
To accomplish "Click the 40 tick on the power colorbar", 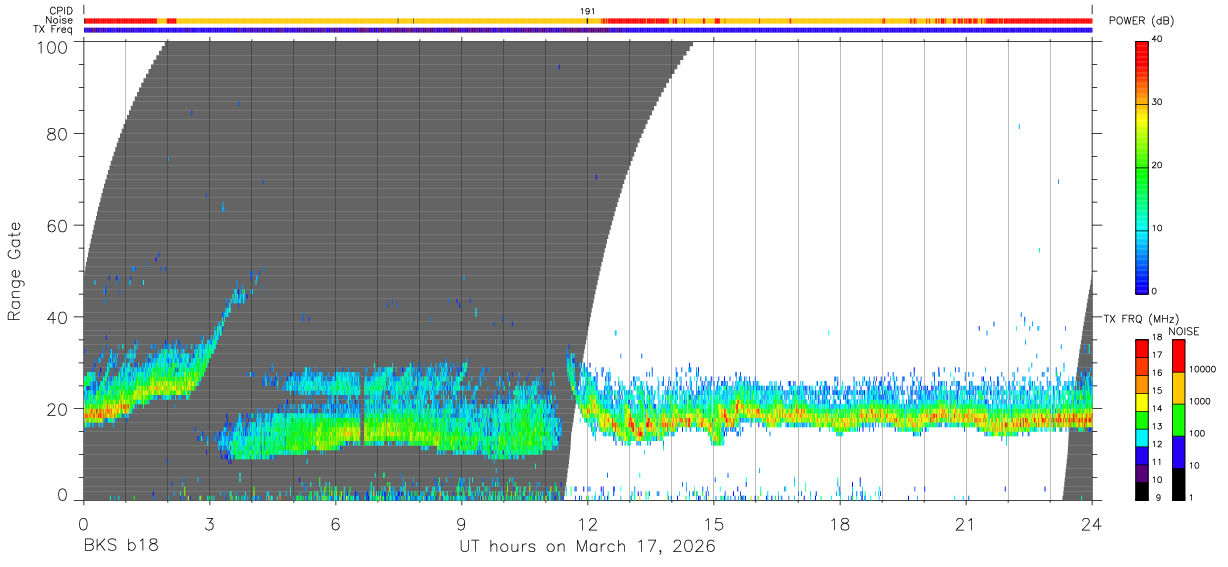I will (1158, 40).
